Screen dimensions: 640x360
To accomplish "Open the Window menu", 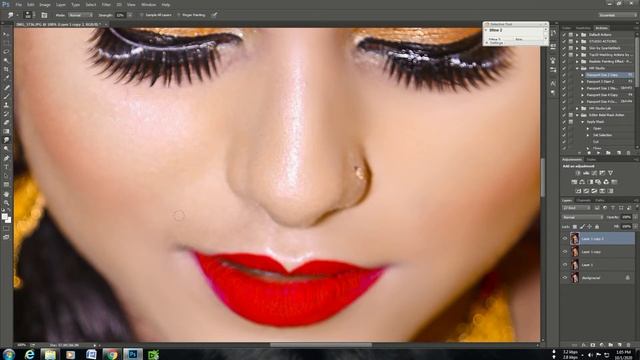I will 149,4.
